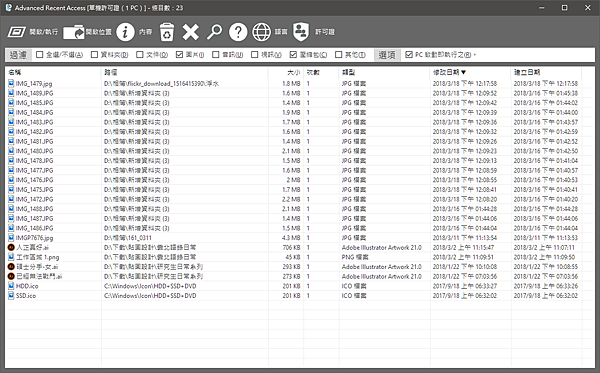The width and height of the screenshot is (600, 373).
Task: Click the Illustrator icon of 碩士分手-女.ai
Action: pos(11,267)
